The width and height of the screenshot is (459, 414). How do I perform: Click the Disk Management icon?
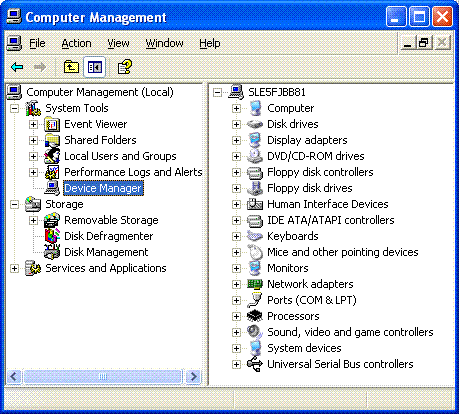tap(52, 252)
